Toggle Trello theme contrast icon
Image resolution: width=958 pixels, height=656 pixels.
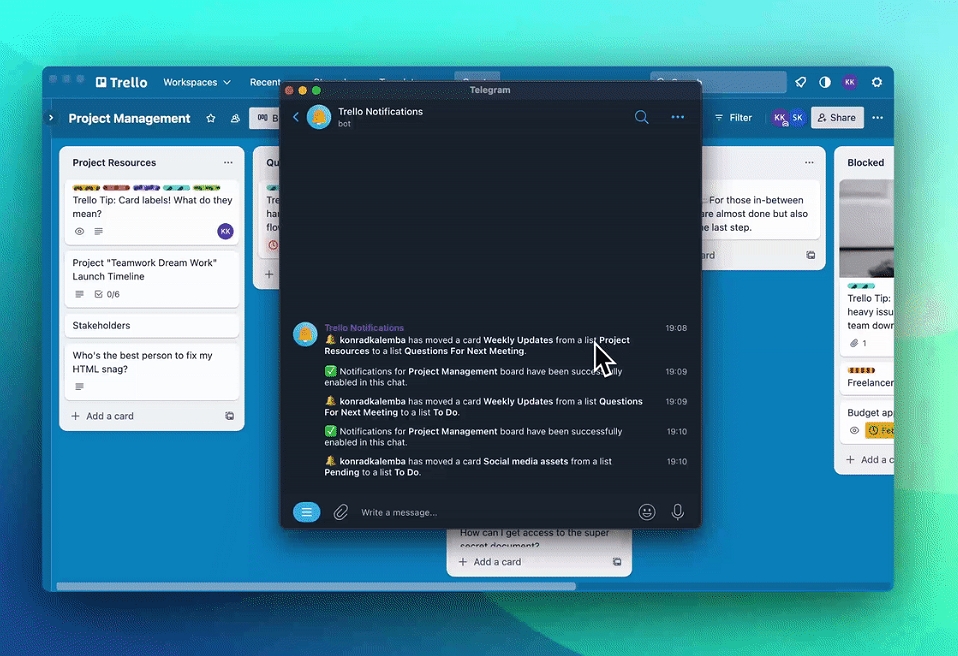pyautogui.click(x=825, y=82)
